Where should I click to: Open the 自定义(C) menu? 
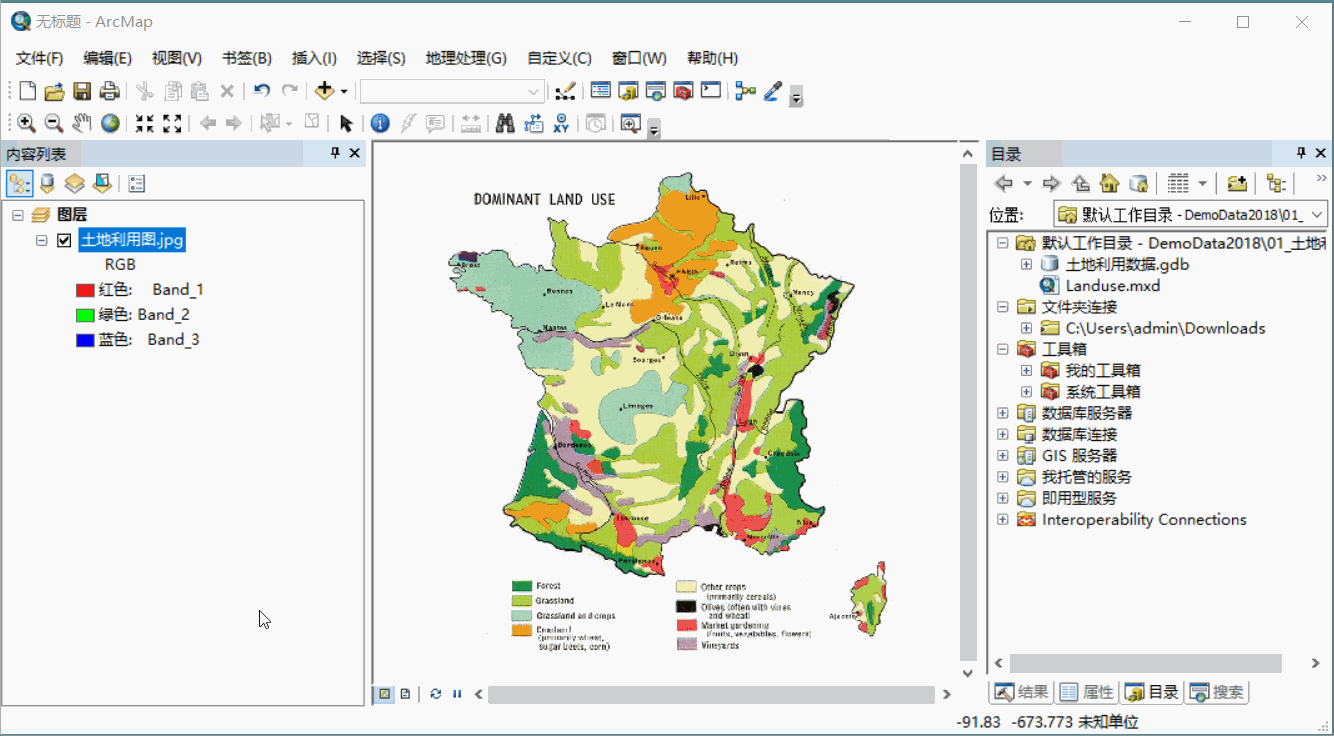[559, 58]
